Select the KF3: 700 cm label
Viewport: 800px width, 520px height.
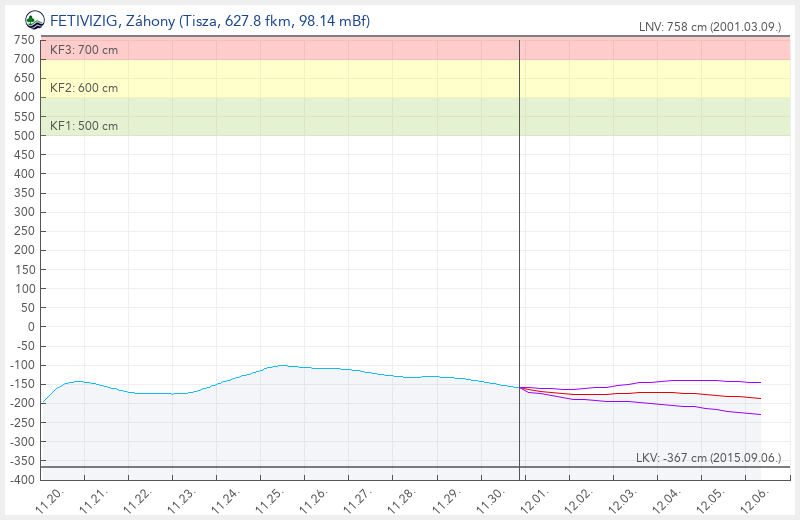(x=84, y=49)
